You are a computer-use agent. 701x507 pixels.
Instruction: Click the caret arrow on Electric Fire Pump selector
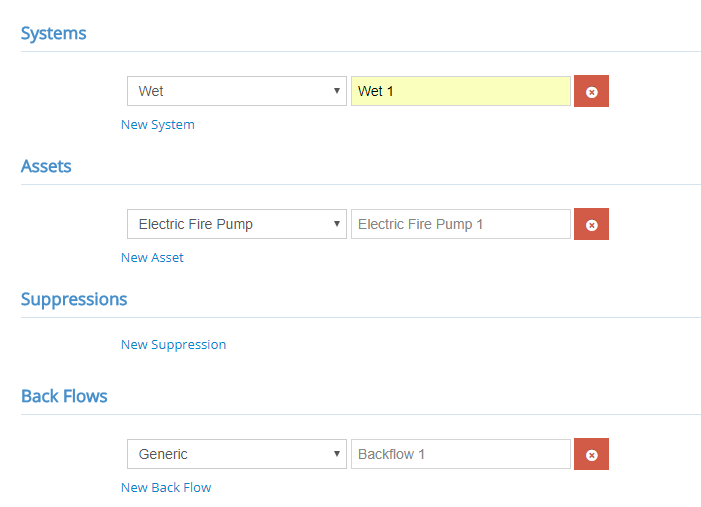(337, 224)
